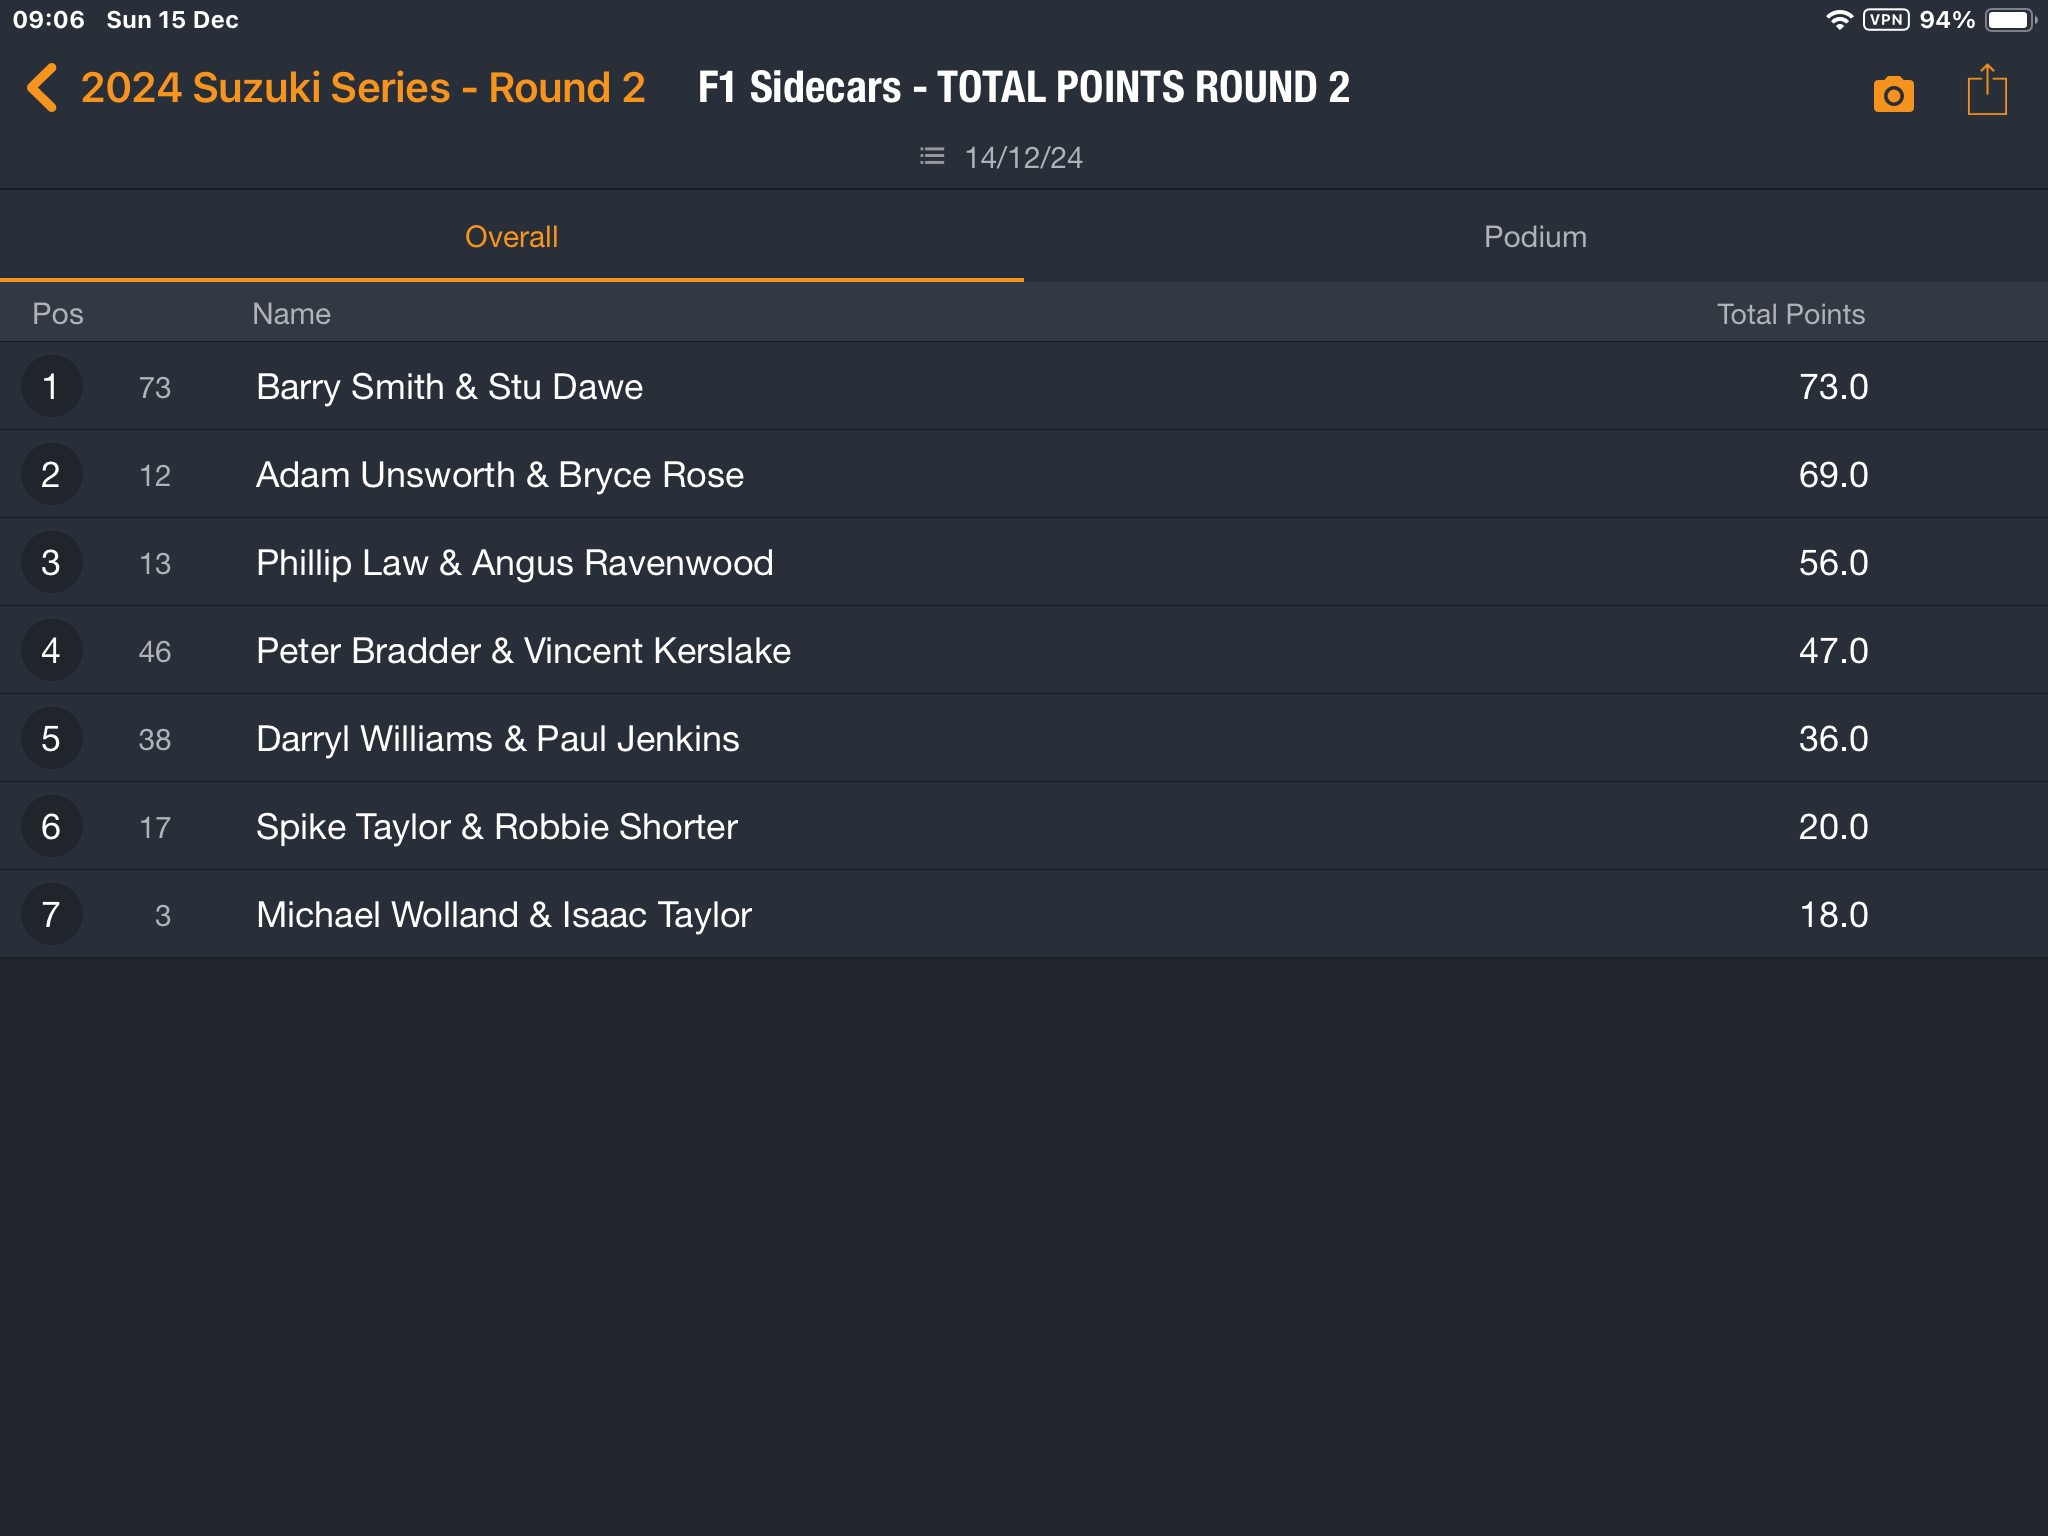Open Barry Smith & Stu Dawe row
The width and height of the screenshot is (2048, 1536).
pyautogui.click(x=1024, y=387)
